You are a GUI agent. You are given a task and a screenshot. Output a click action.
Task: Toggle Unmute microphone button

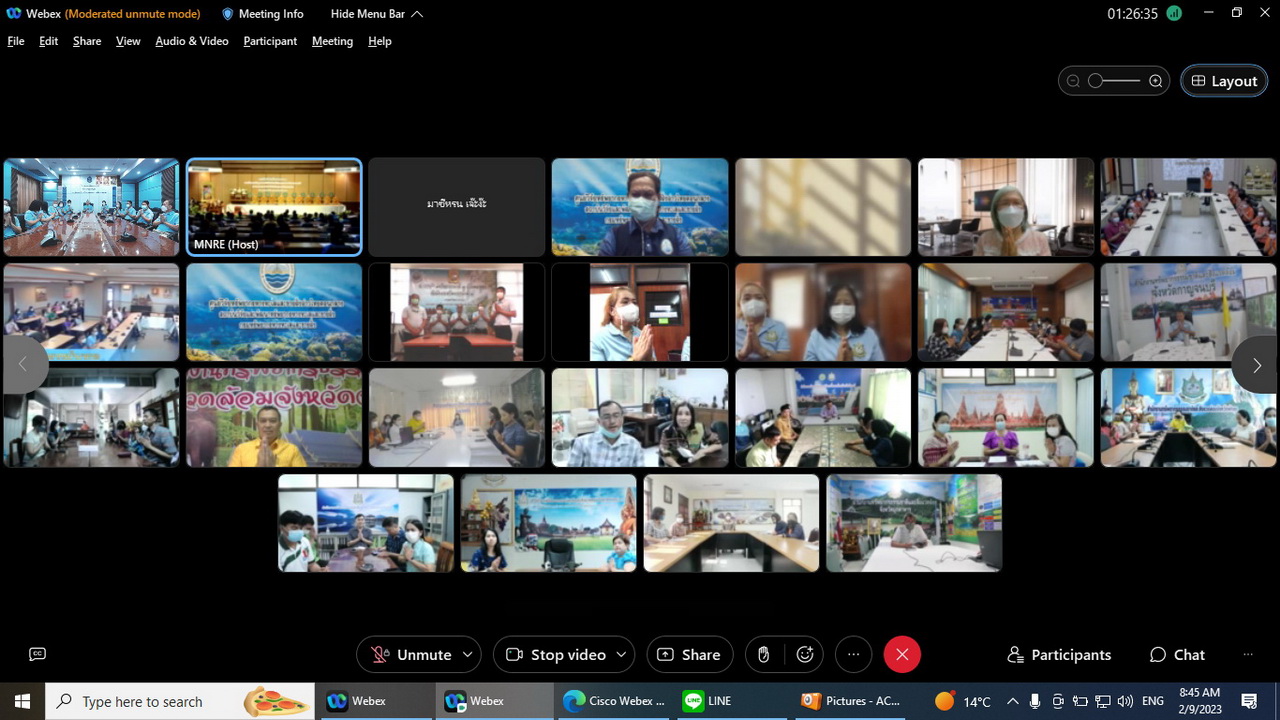coord(410,654)
